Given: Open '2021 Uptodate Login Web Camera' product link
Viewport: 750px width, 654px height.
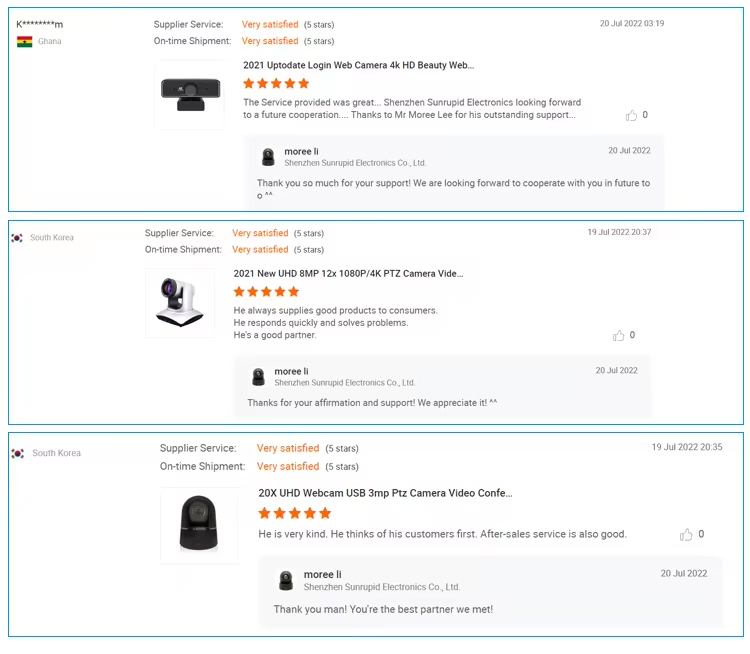Looking at the screenshot, I should tap(358, 65).
